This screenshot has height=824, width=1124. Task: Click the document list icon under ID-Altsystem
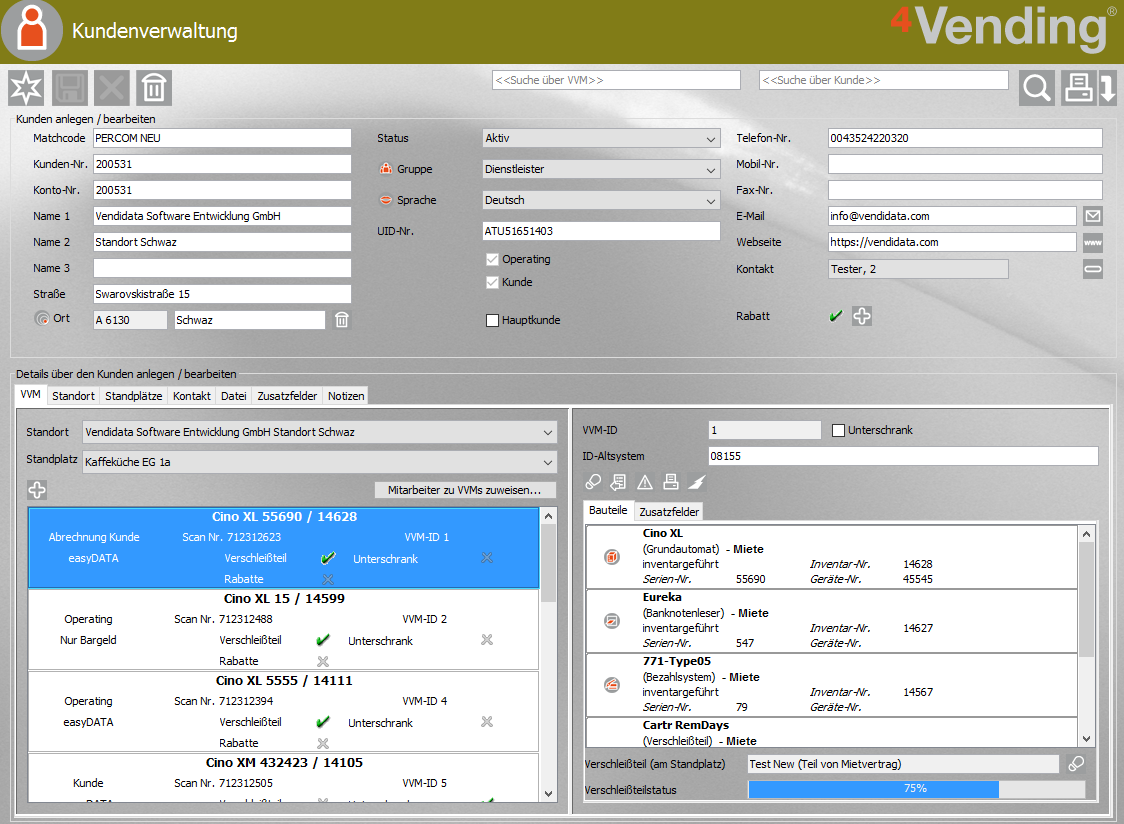(618, 483)
